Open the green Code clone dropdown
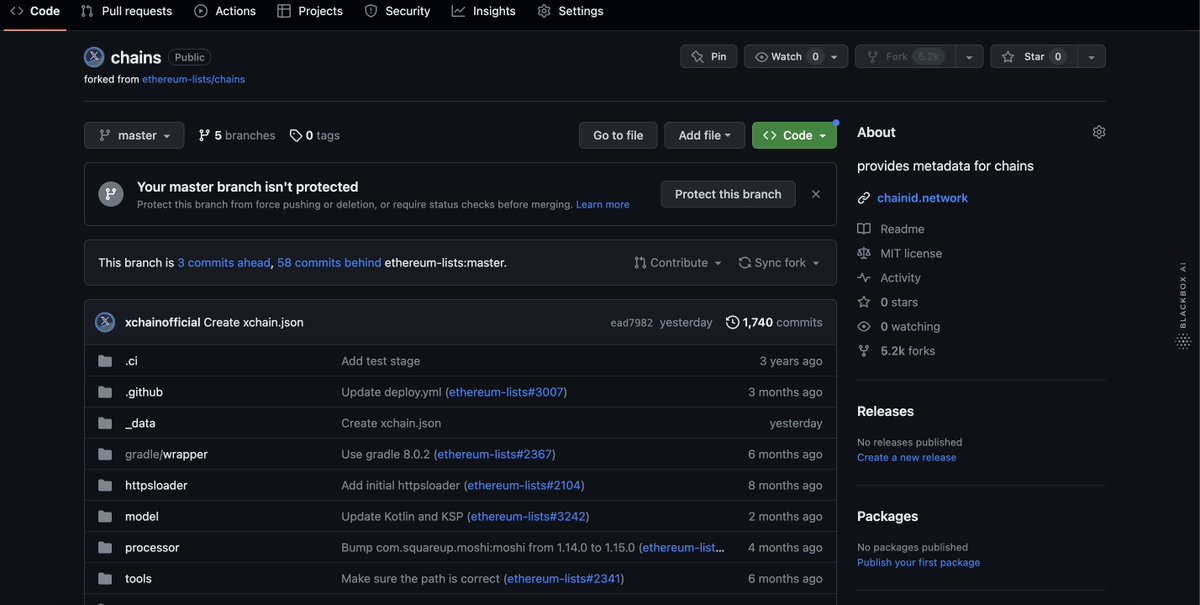 point(794,135)
